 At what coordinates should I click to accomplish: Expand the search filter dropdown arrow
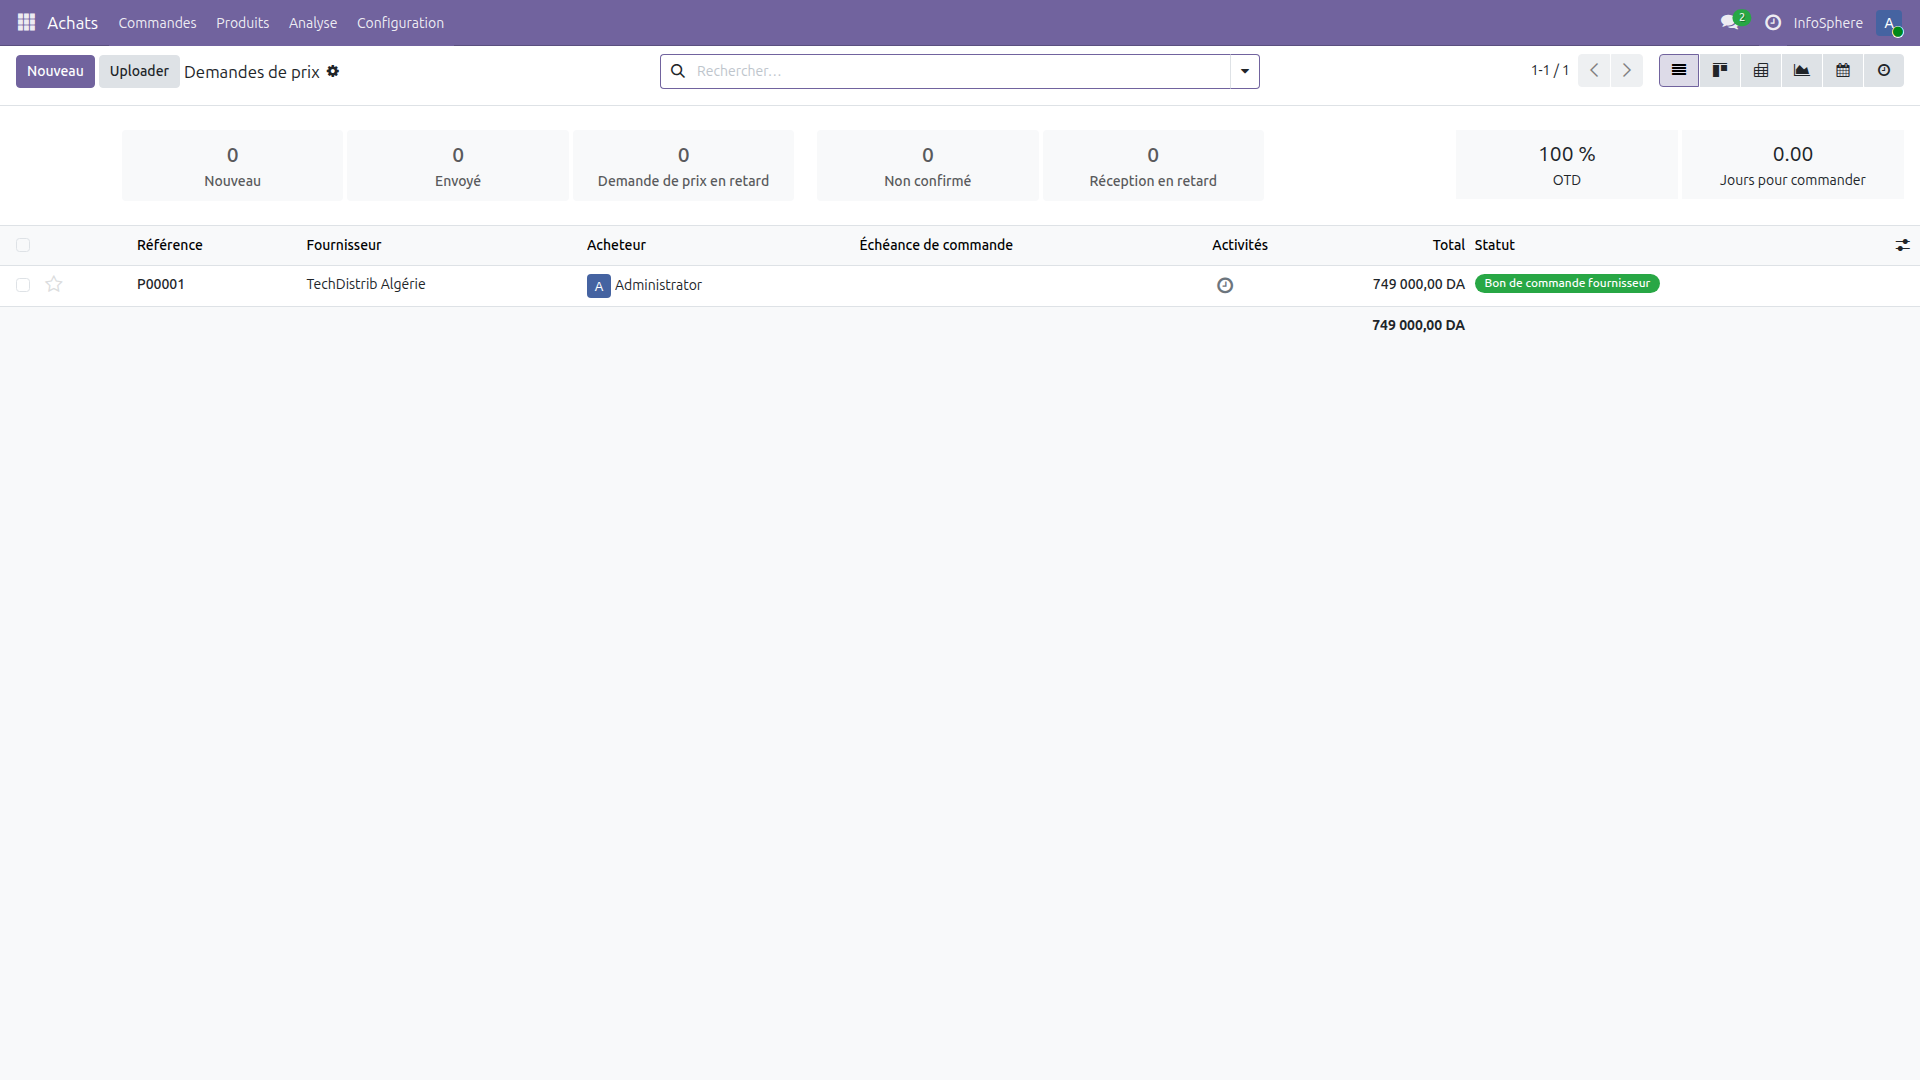(1245, 71)
